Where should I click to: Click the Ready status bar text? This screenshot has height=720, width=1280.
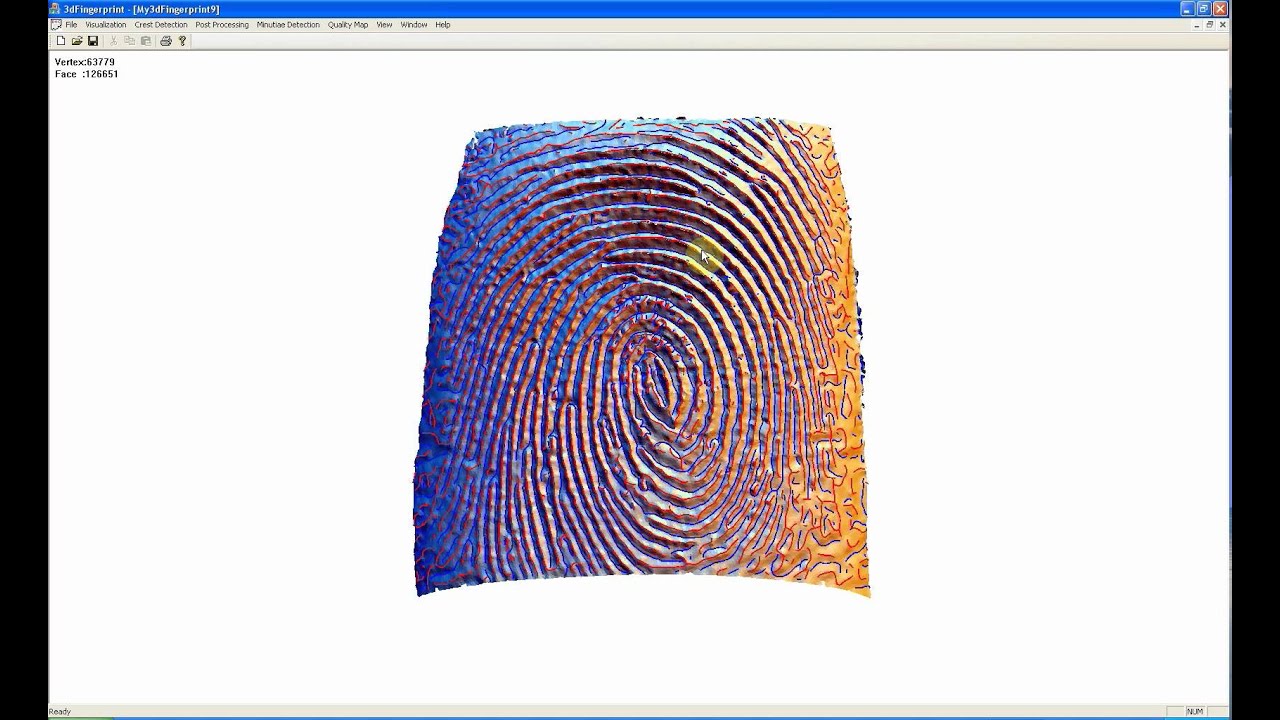[60, 712]
